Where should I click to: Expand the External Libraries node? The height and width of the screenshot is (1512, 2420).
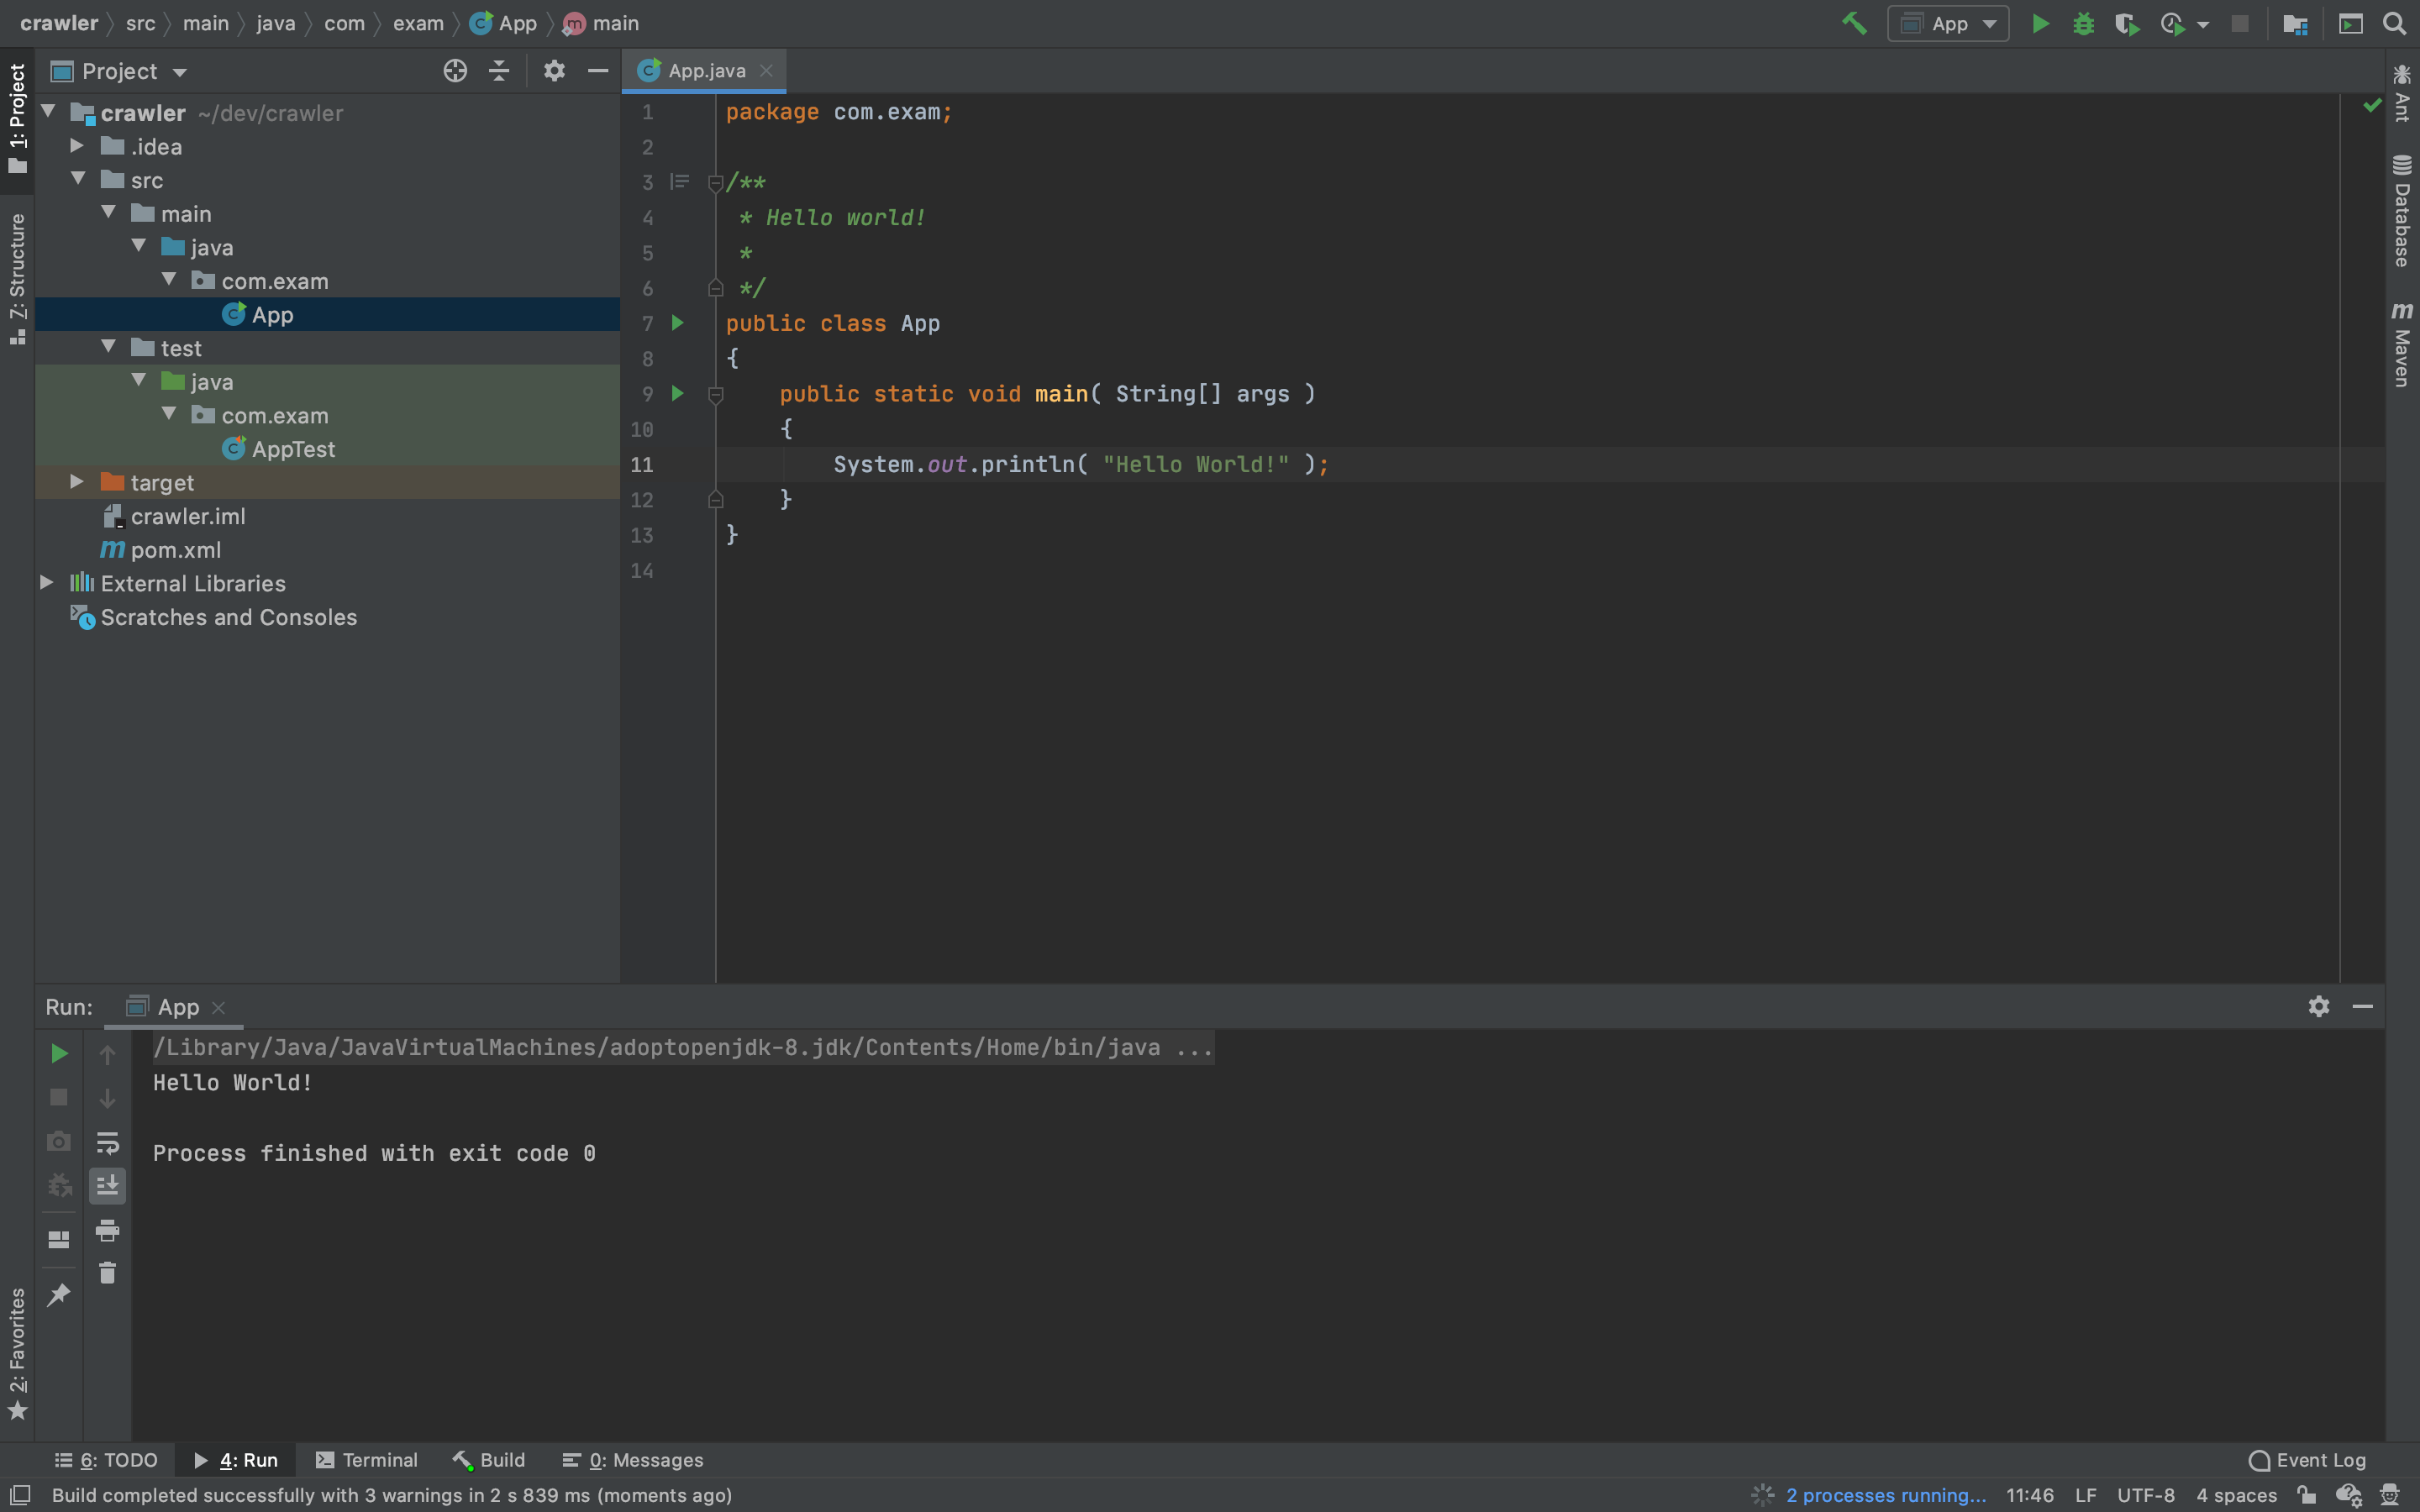(x=46, y=583)
